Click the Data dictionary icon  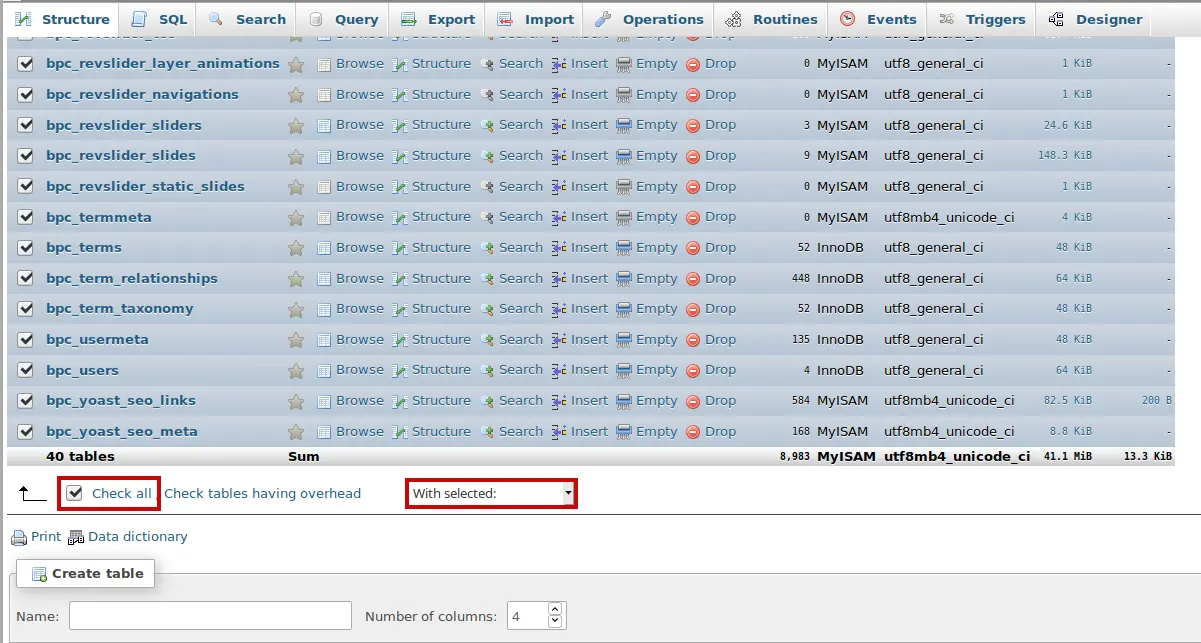pos(76,538)
